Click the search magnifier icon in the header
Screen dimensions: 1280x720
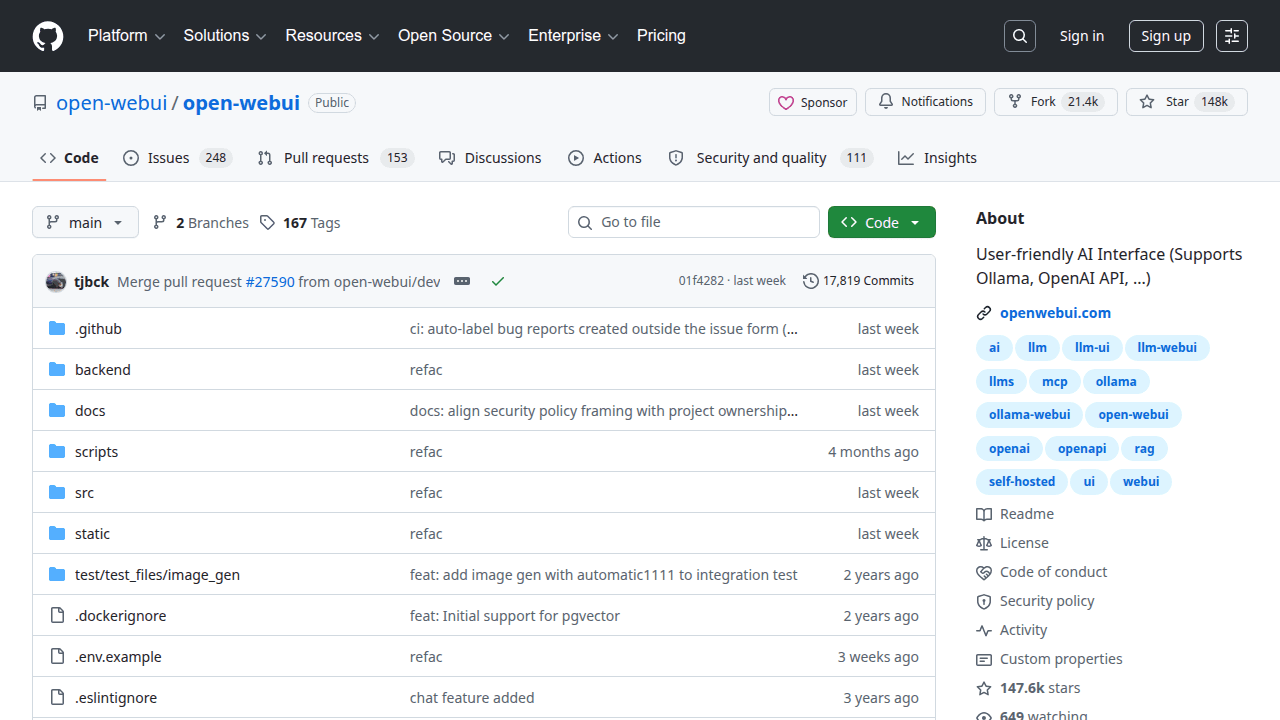point(1019,36)
